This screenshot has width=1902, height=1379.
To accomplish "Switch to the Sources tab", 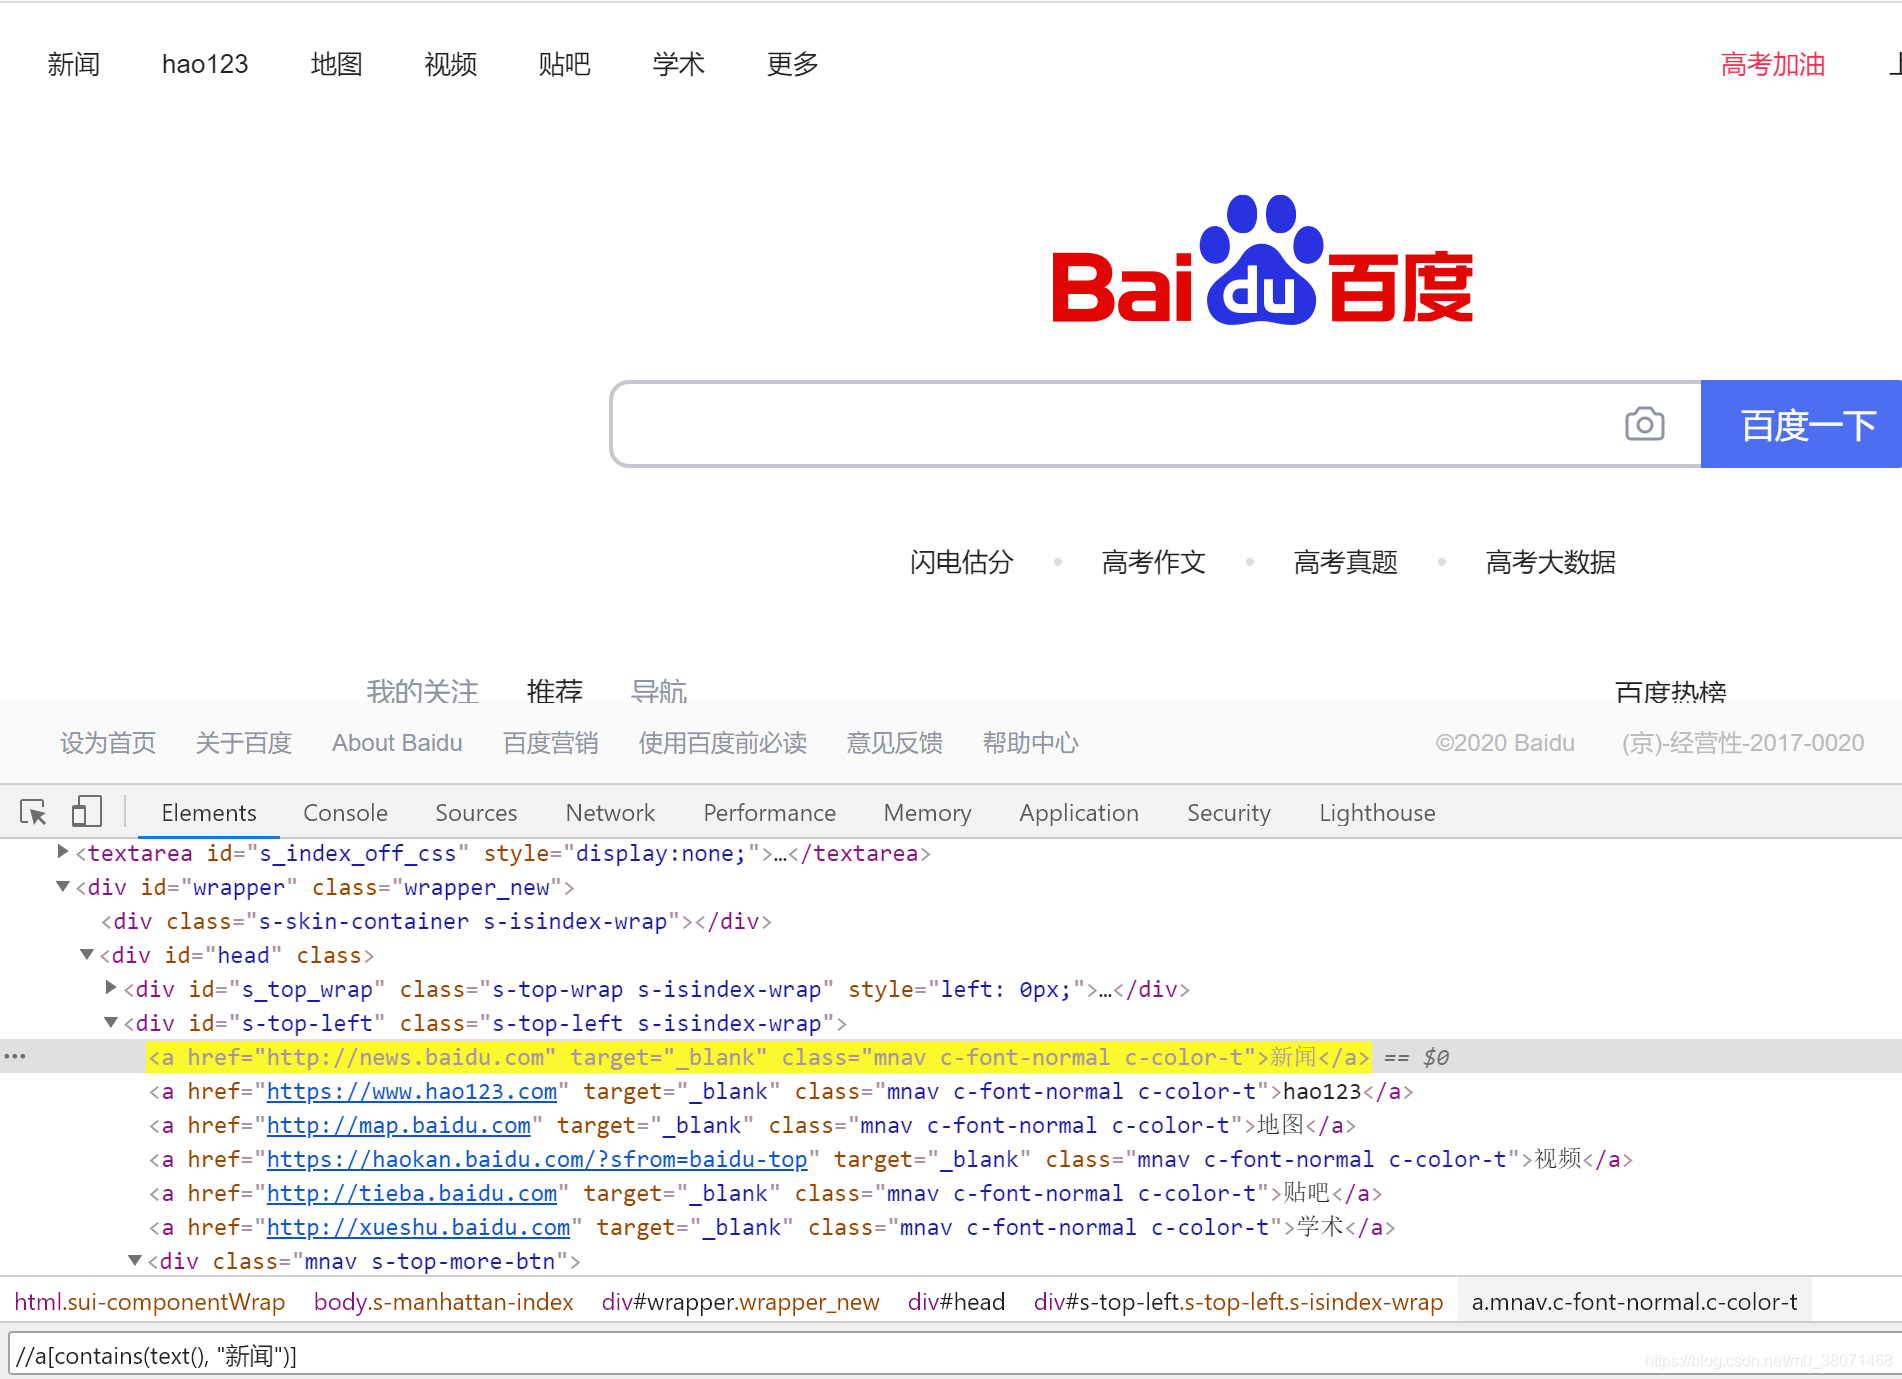I will pos(476,812).
